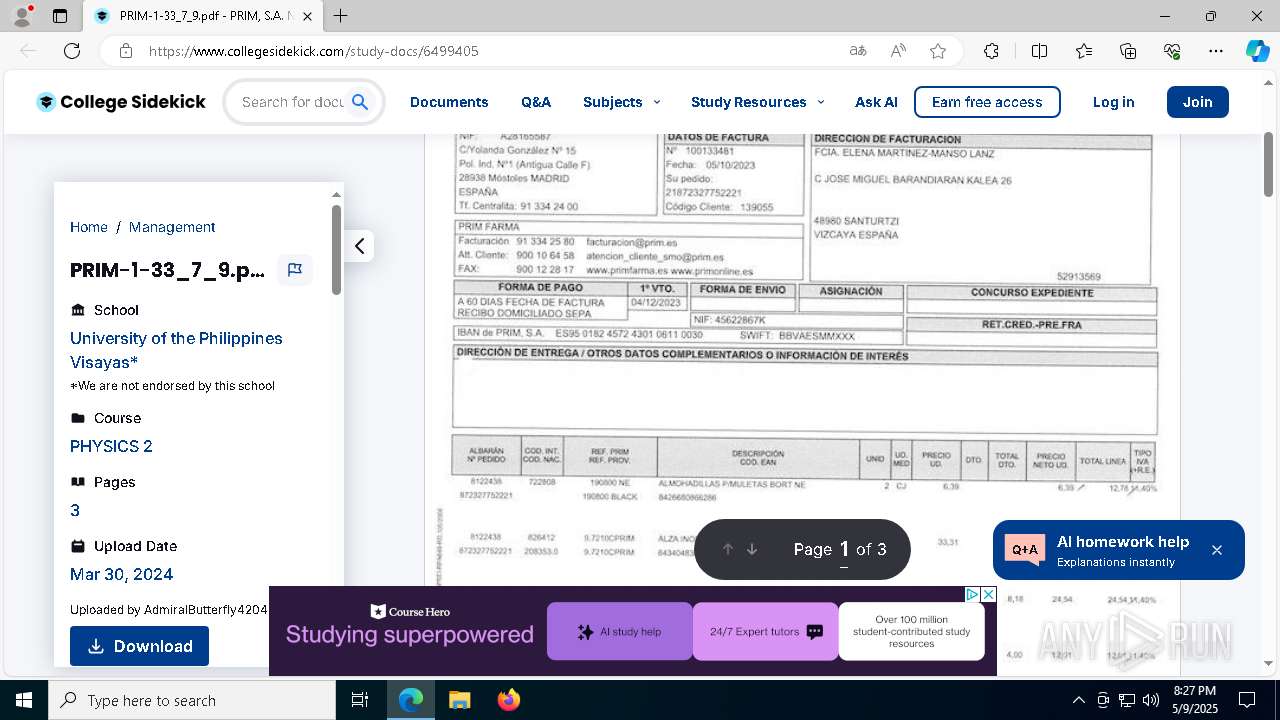Open the favorites list icon

[x=1084, y=51]
